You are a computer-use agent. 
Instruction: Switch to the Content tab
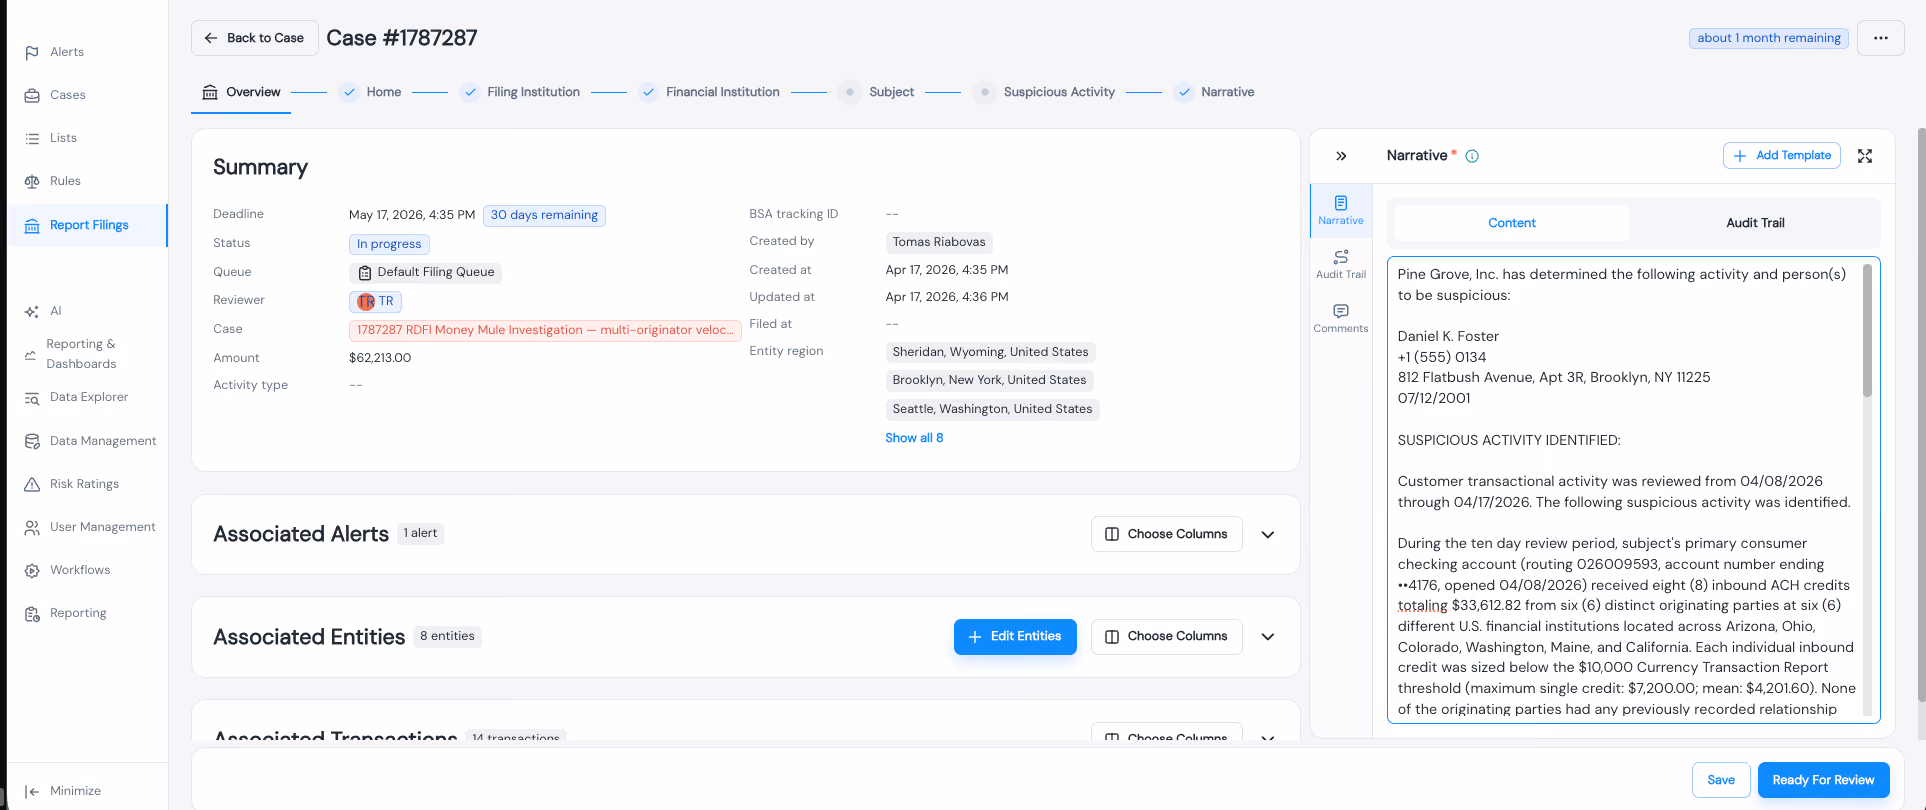click(x=1512, y=223)
